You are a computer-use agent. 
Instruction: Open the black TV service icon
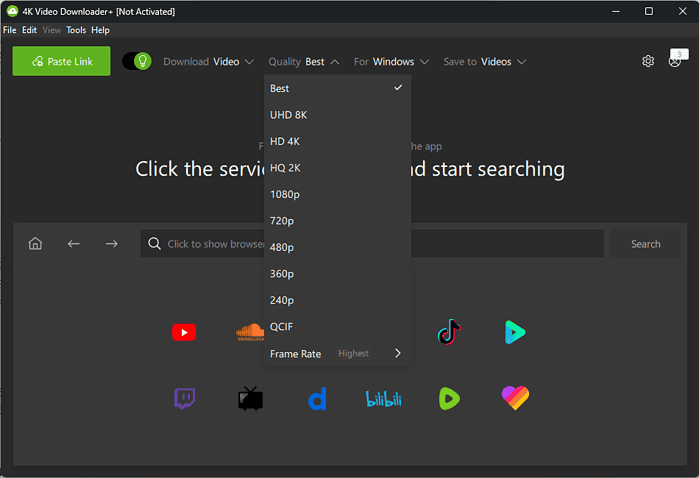[x=250, y=398]
